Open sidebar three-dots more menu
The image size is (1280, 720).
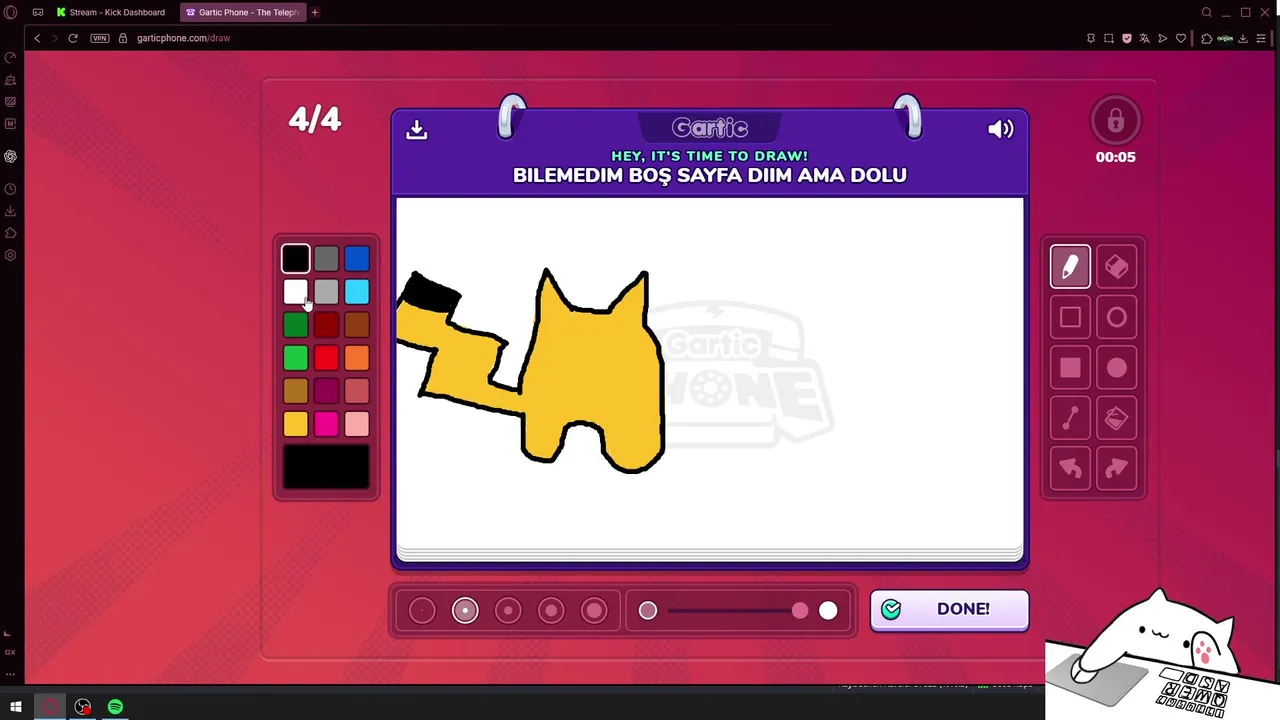(x=10, y=673)
